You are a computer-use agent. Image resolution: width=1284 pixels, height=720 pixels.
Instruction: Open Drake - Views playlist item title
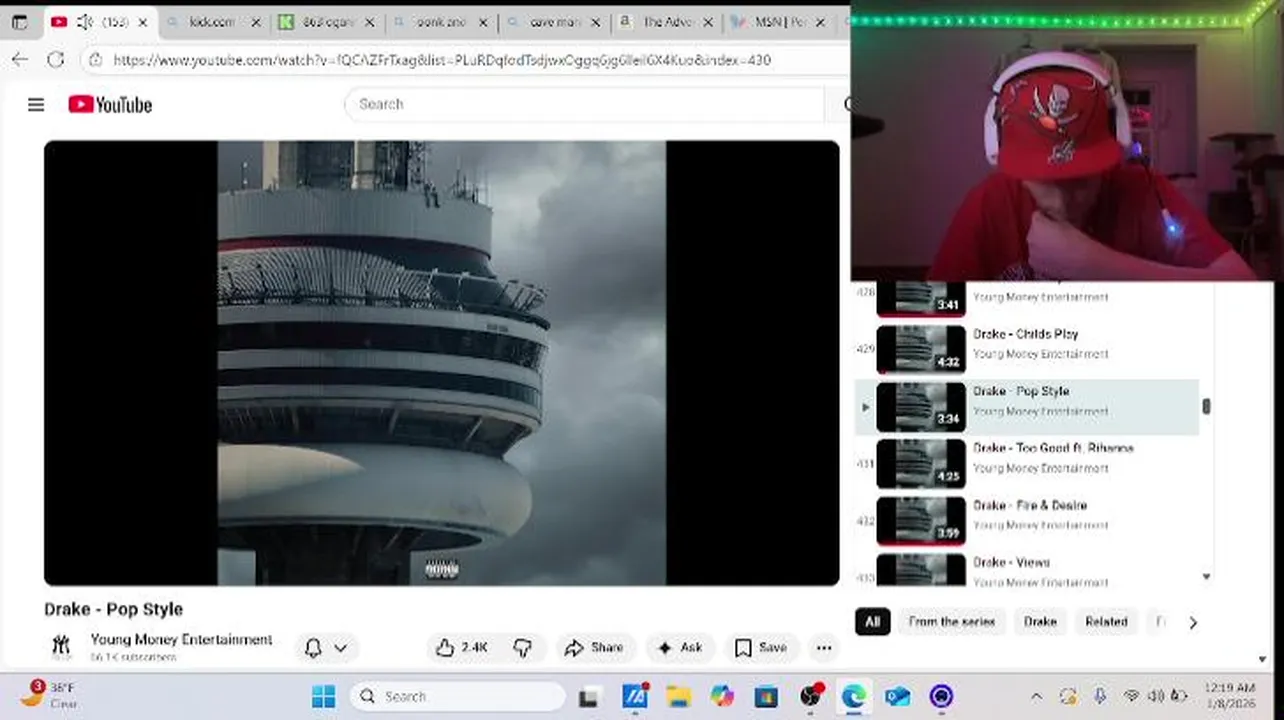point(1011,563)
